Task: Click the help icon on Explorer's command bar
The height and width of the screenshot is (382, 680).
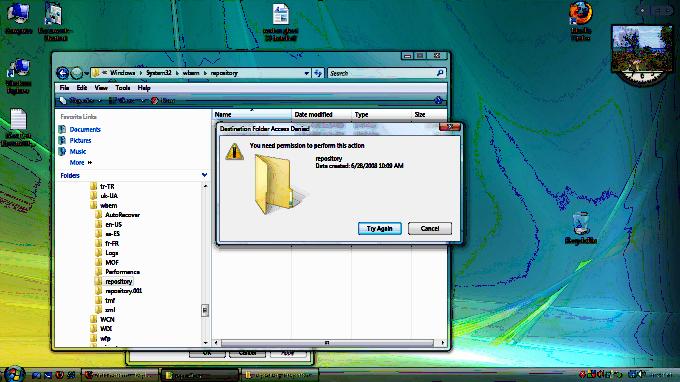Action: 438,100
